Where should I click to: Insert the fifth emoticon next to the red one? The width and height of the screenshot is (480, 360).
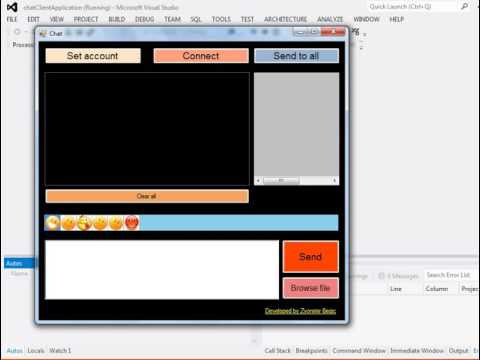tap(116, 223)
